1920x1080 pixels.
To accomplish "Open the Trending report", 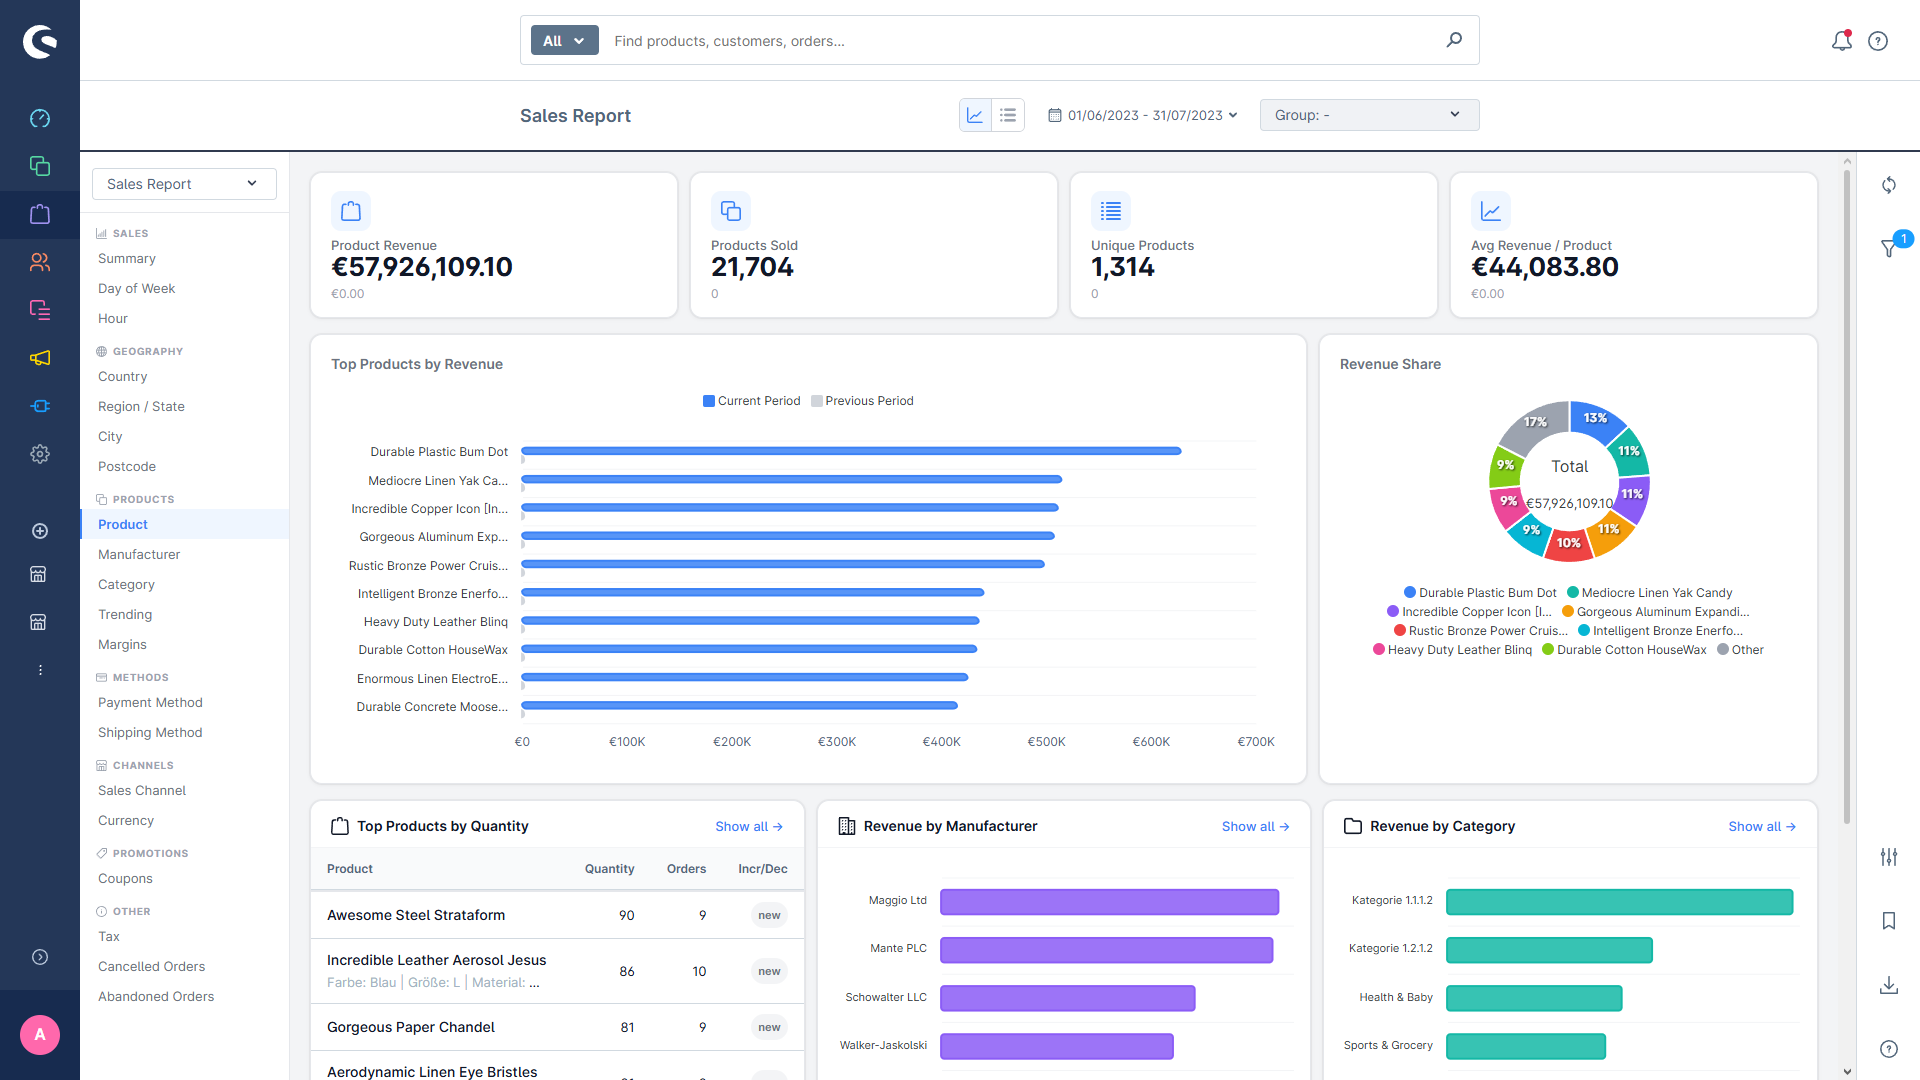I will coord(125,615).
